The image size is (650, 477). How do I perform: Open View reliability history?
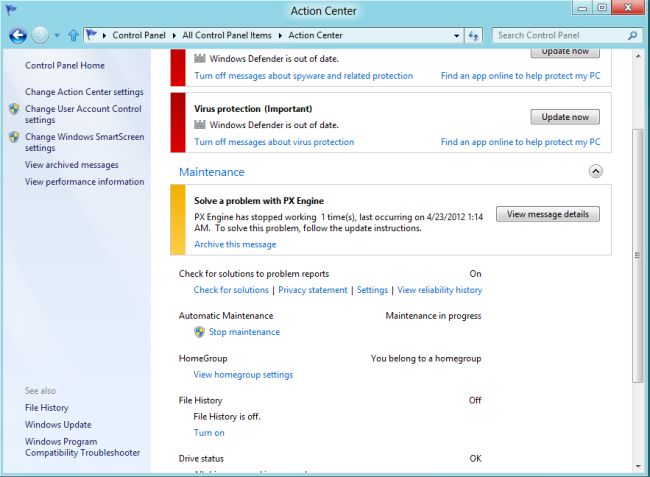click(439, 290)
